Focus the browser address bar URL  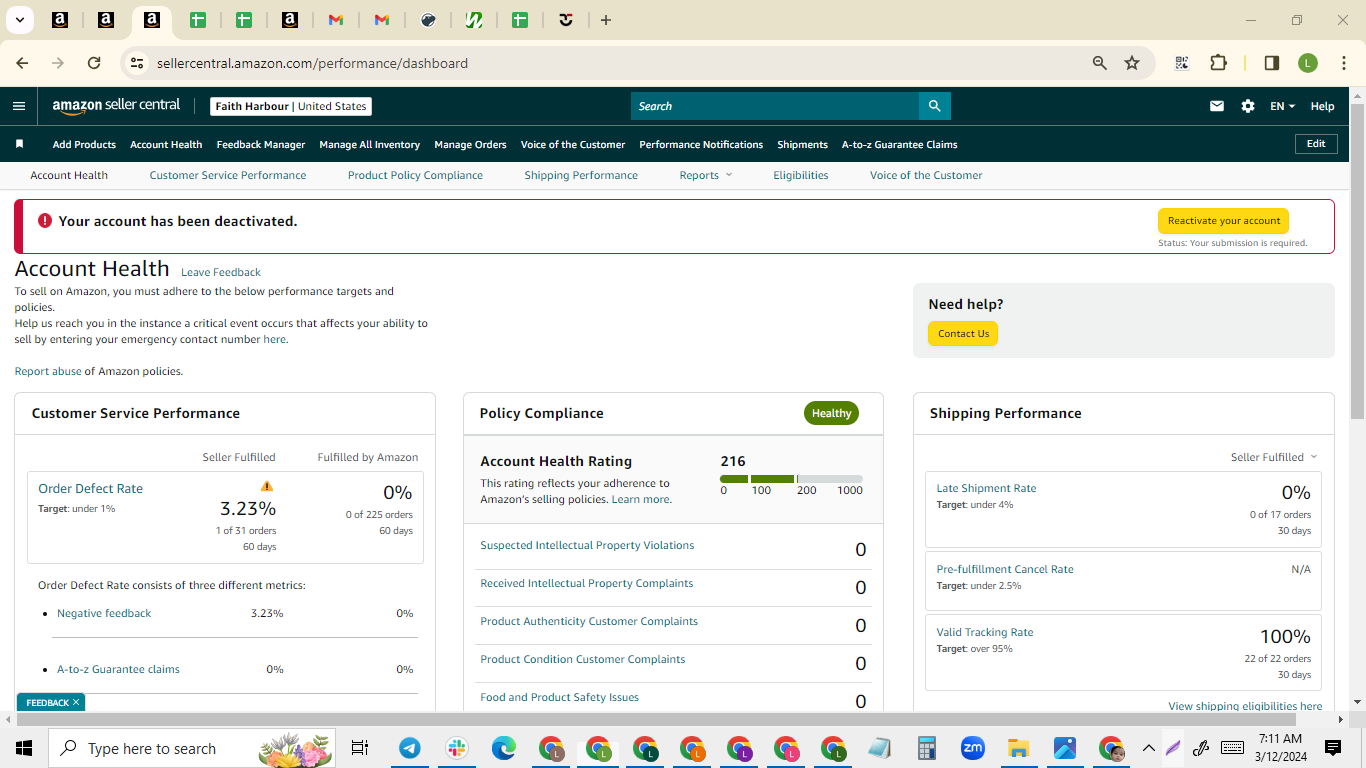coord(312,63)
